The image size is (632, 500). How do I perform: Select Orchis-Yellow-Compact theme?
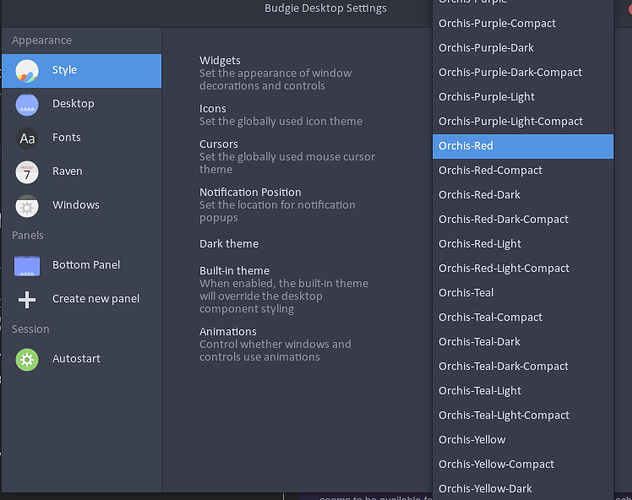[523, 466]
